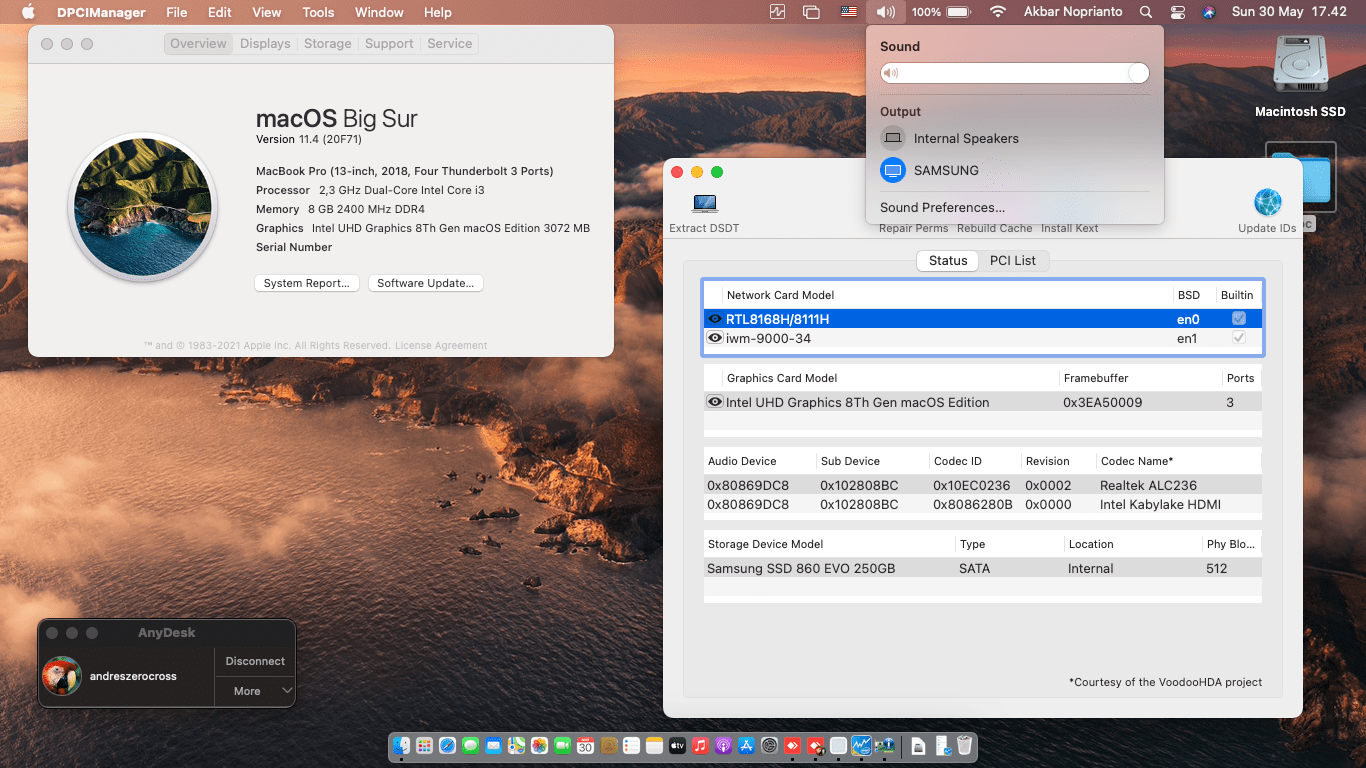Image resolution: width=1366 pixels, height=768 pixels.
Task: Launch FaceTime from the dock
Action: click(562, 746)
